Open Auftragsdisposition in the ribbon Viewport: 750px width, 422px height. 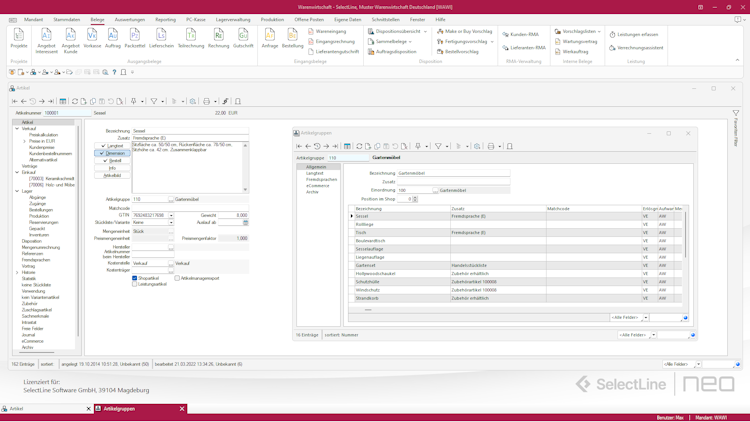[392, 52]
